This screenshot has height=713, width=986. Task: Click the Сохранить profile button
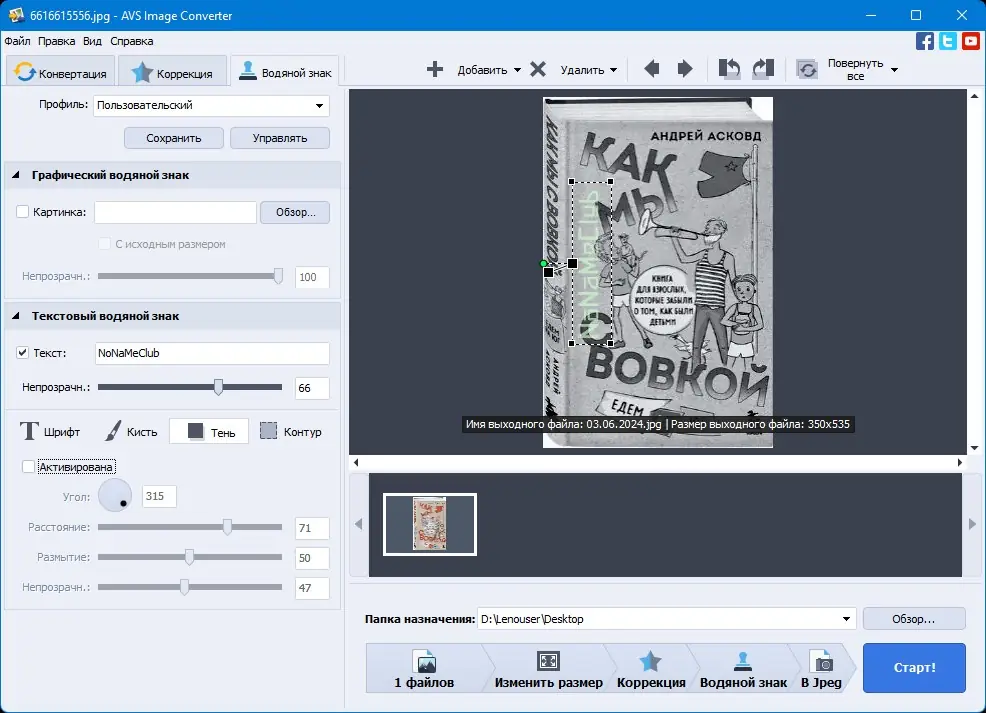pyautogui.click(x=173, y=138)
